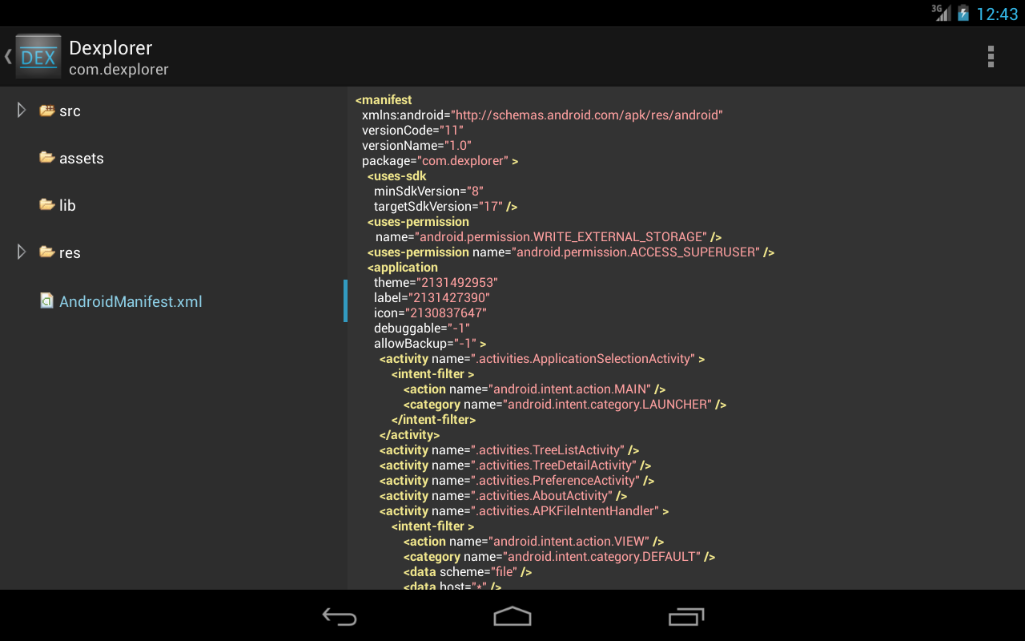This screenshot has width=1025, height=641.
Task: Click the AndroidManifest.xml file icon
Action: 47,301
